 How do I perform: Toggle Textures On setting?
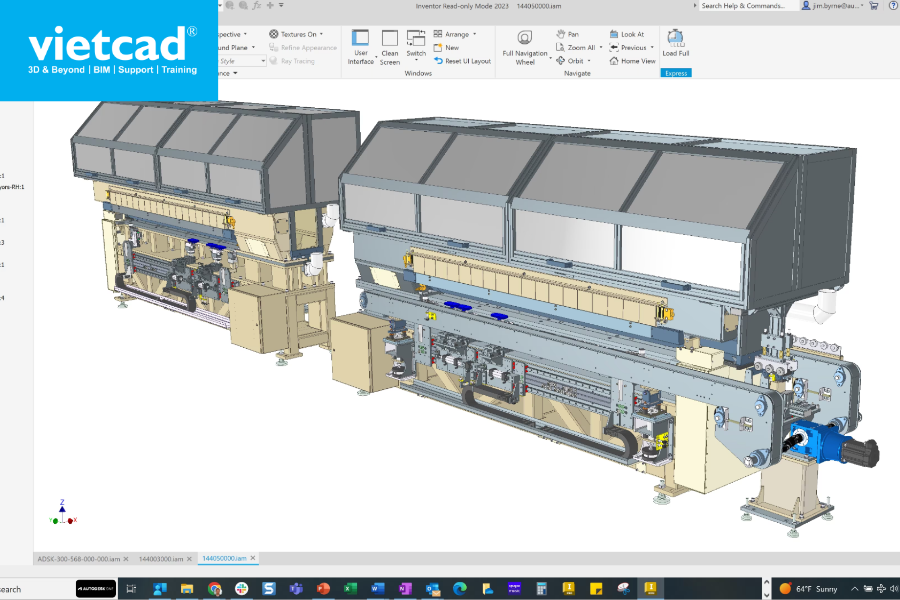(293, 34)
